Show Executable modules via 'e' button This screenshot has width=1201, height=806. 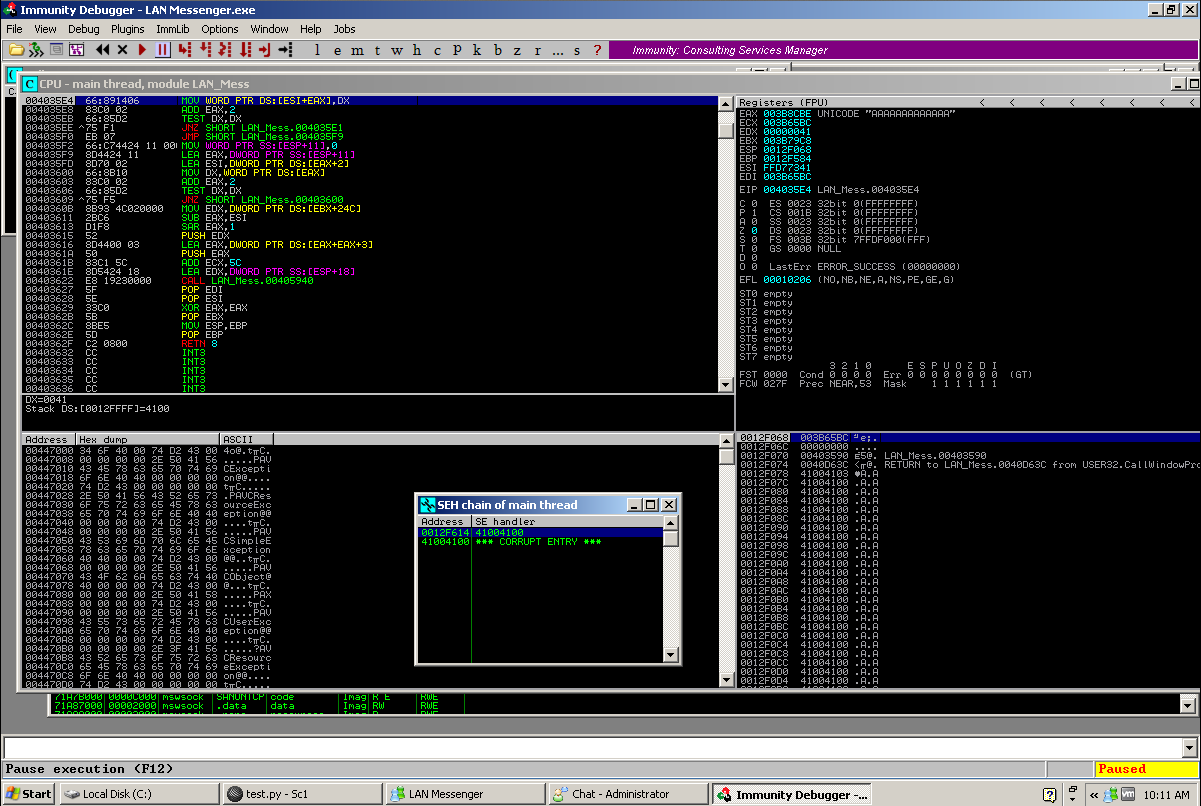[x=337, y=49]
